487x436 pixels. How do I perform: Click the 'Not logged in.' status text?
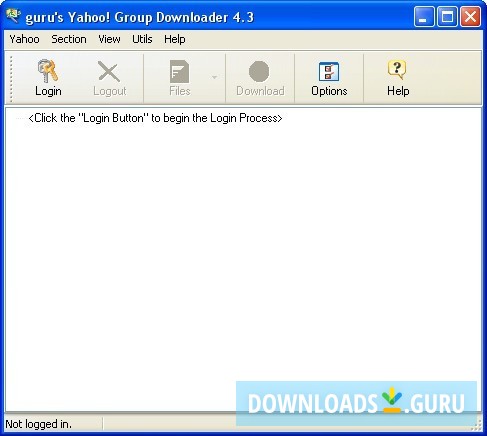click(39, 424)
